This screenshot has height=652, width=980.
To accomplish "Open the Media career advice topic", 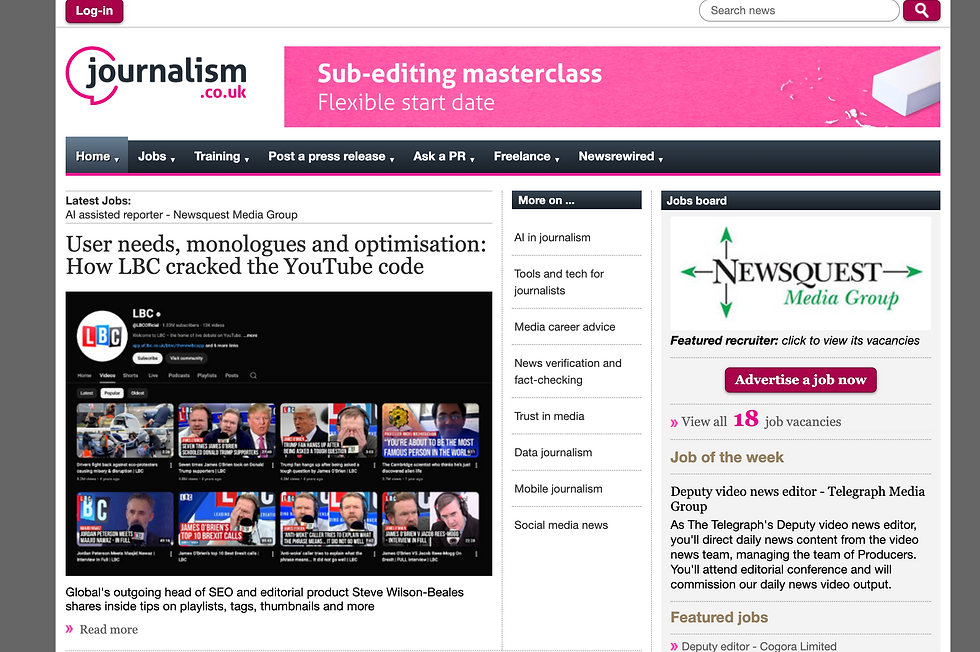I will click(x=564, y=327).
